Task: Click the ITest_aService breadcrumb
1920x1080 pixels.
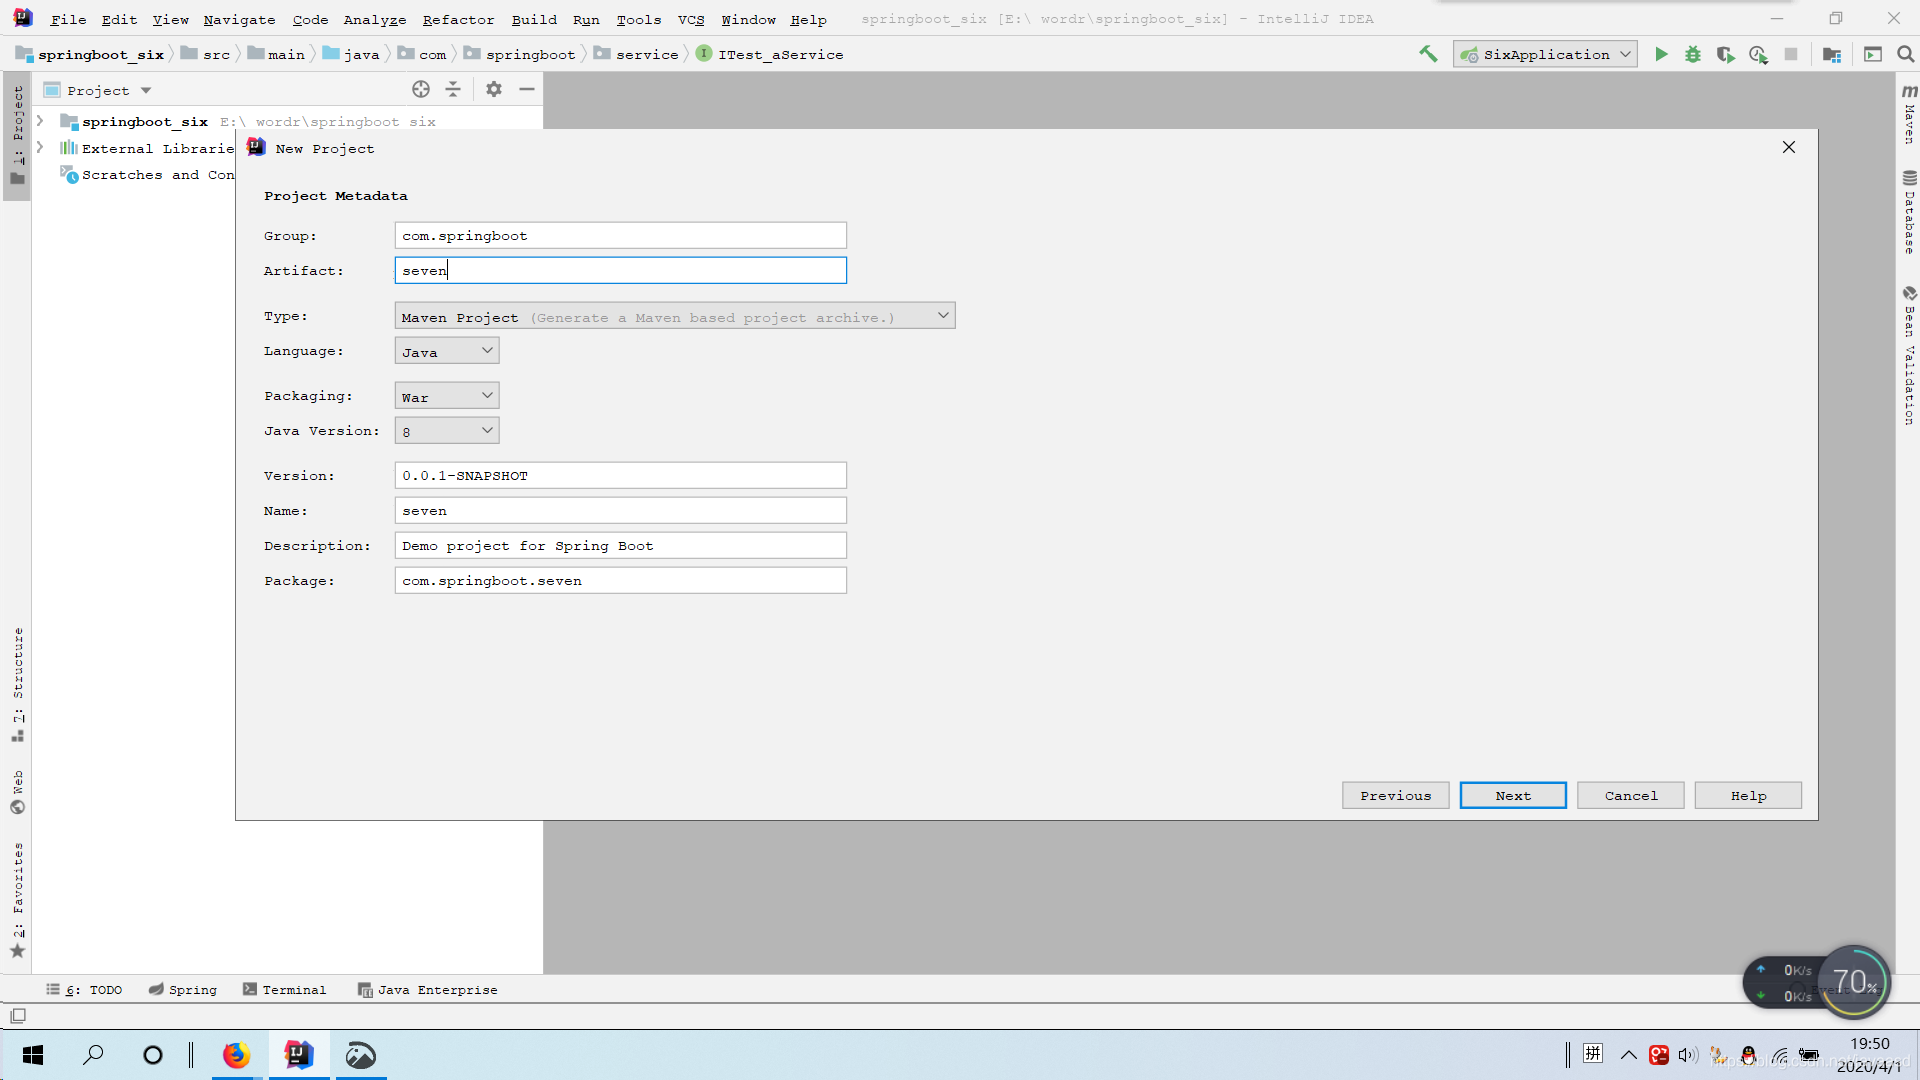Action: pos(770,54)
